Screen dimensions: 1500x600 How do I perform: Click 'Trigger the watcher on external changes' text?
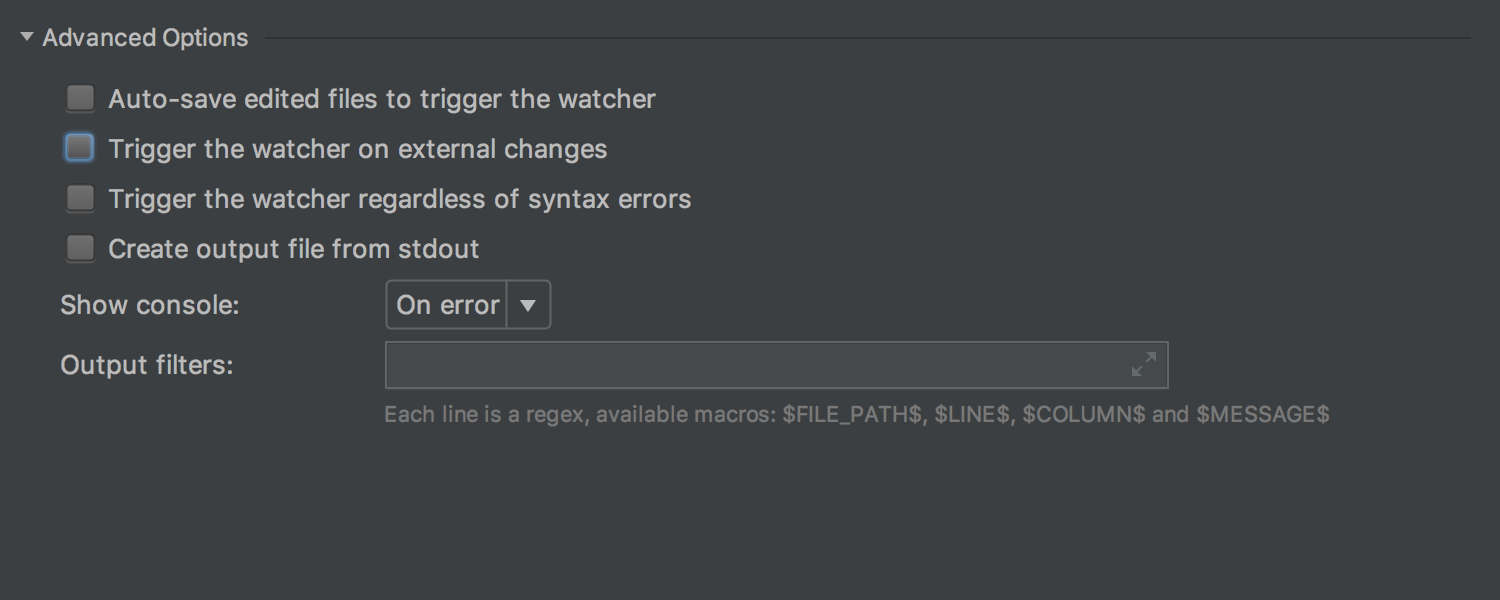point(358,149)
